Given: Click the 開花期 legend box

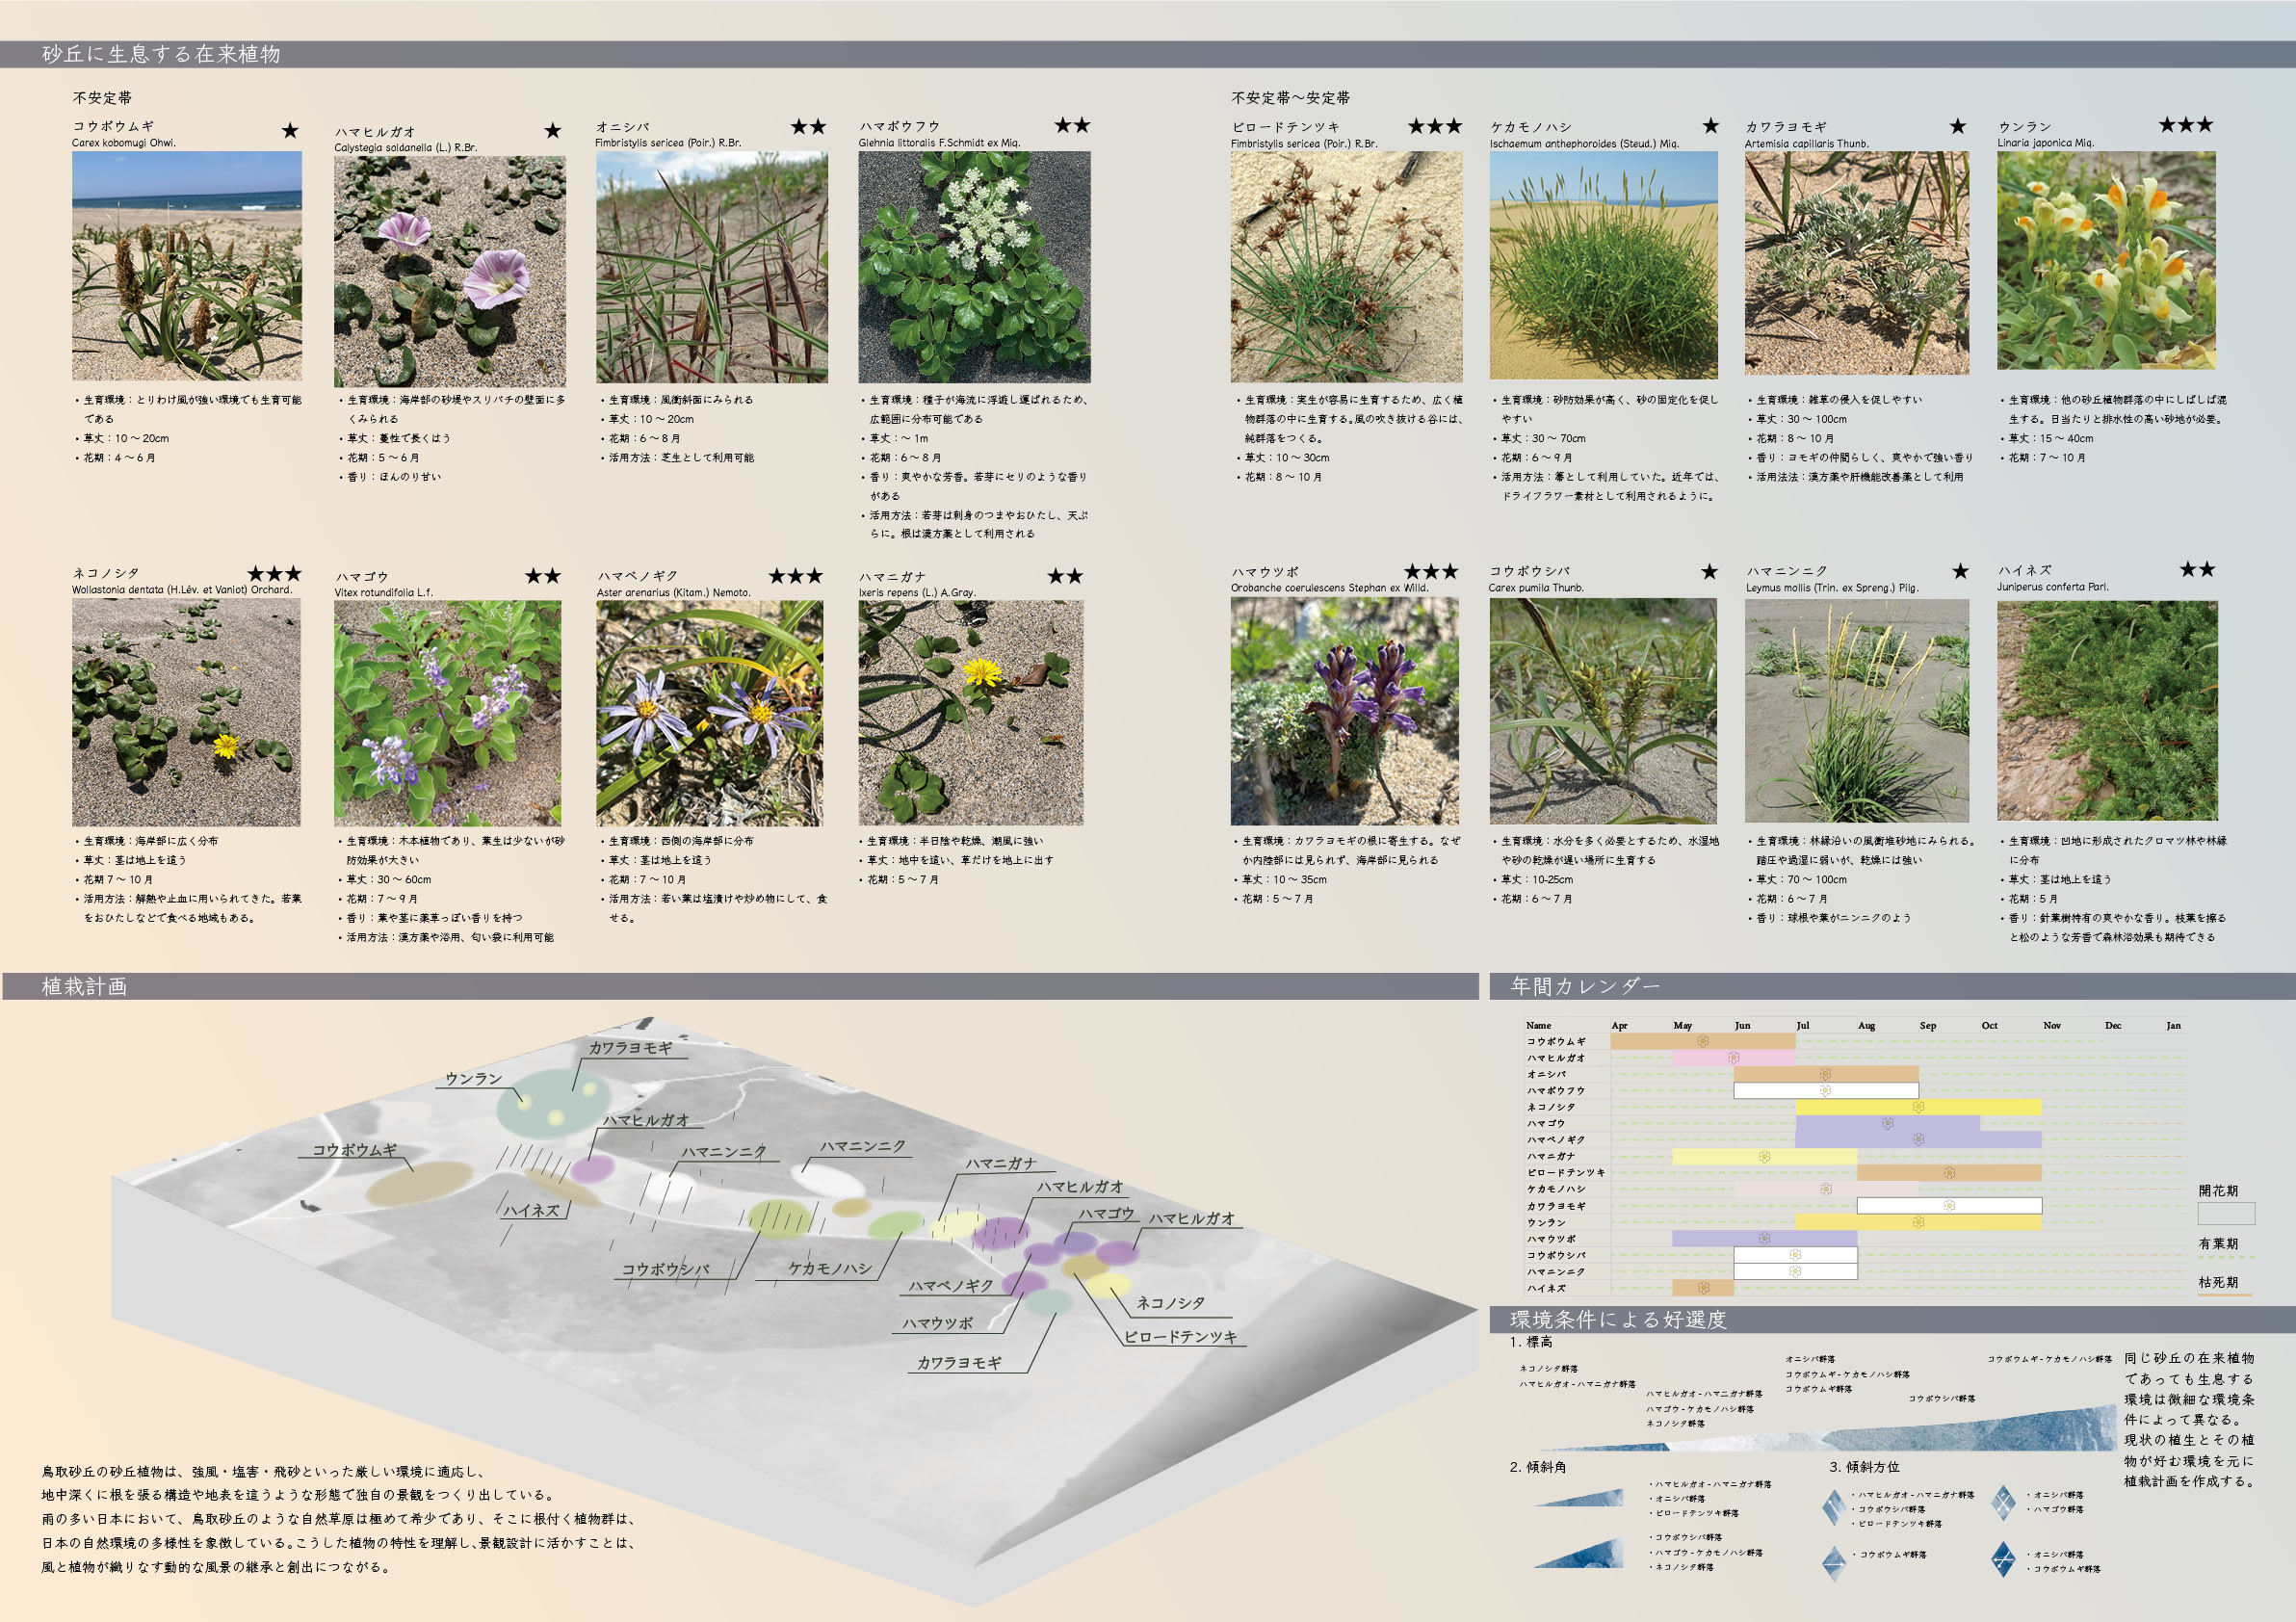Looking at the screenshot, I should [2226, 1213].
